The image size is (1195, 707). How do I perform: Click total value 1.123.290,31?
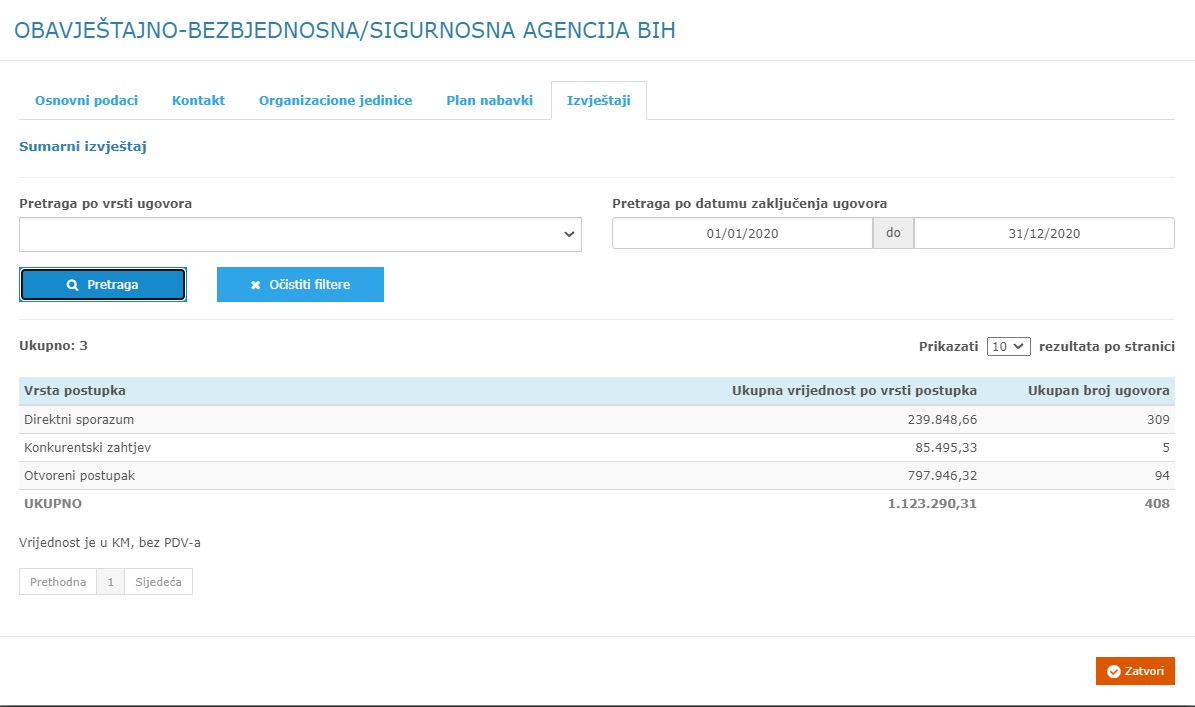tap(932, 504)
